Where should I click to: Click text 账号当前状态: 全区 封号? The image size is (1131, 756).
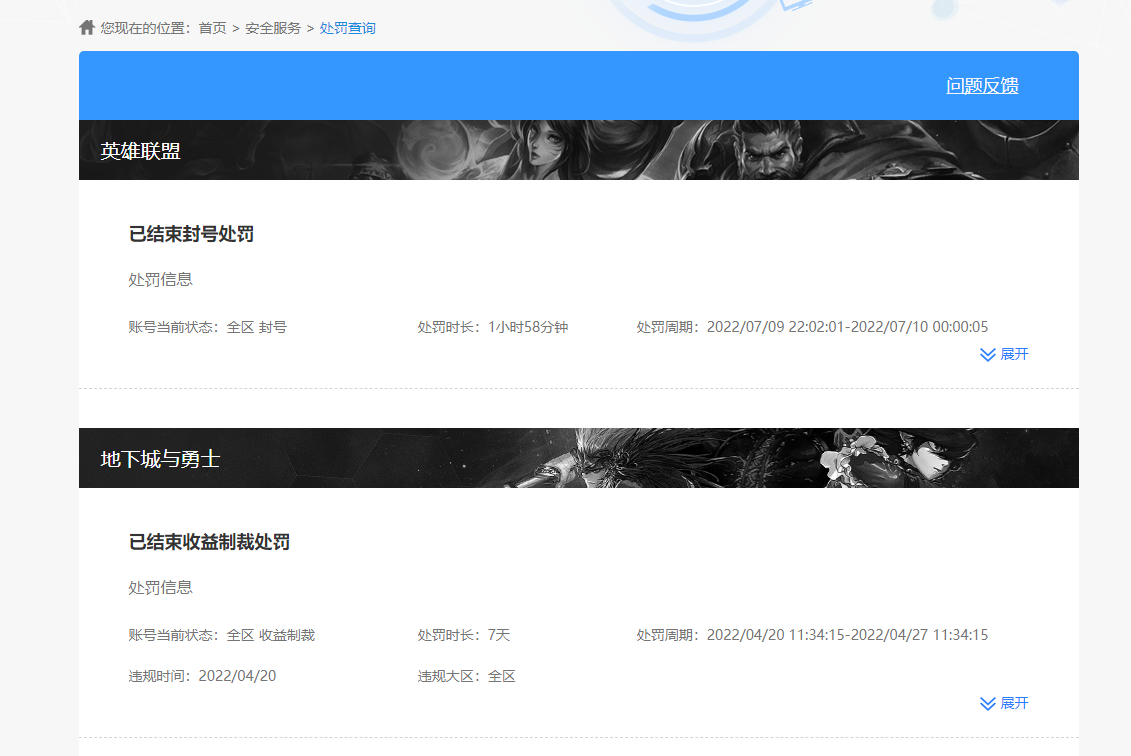208,327
